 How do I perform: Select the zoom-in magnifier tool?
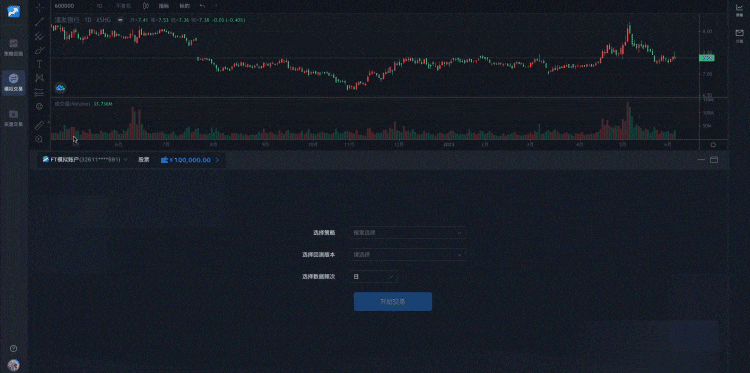pyautogui.click(x=40, y=139)
